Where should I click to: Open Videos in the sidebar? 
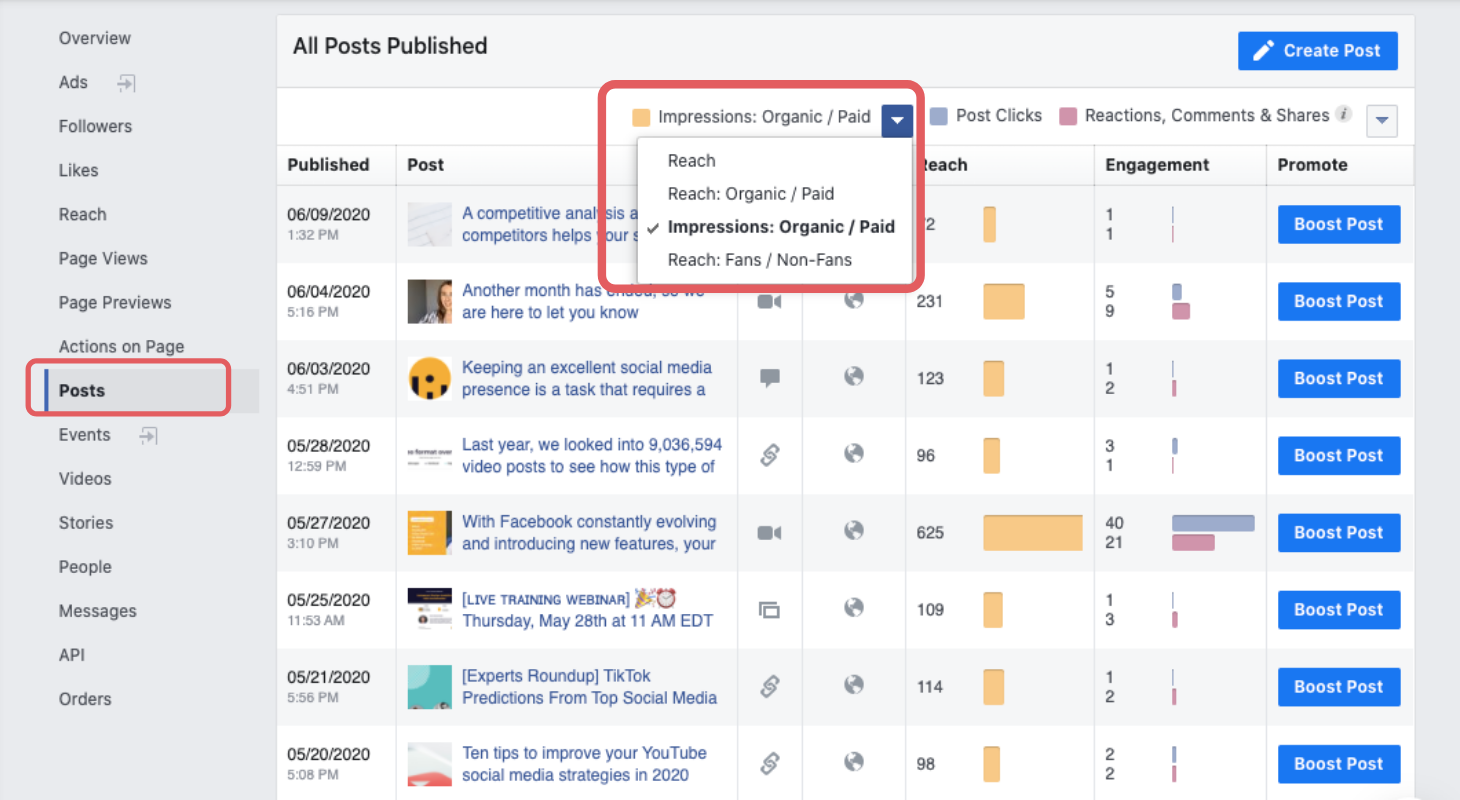[x=85, y=479]
